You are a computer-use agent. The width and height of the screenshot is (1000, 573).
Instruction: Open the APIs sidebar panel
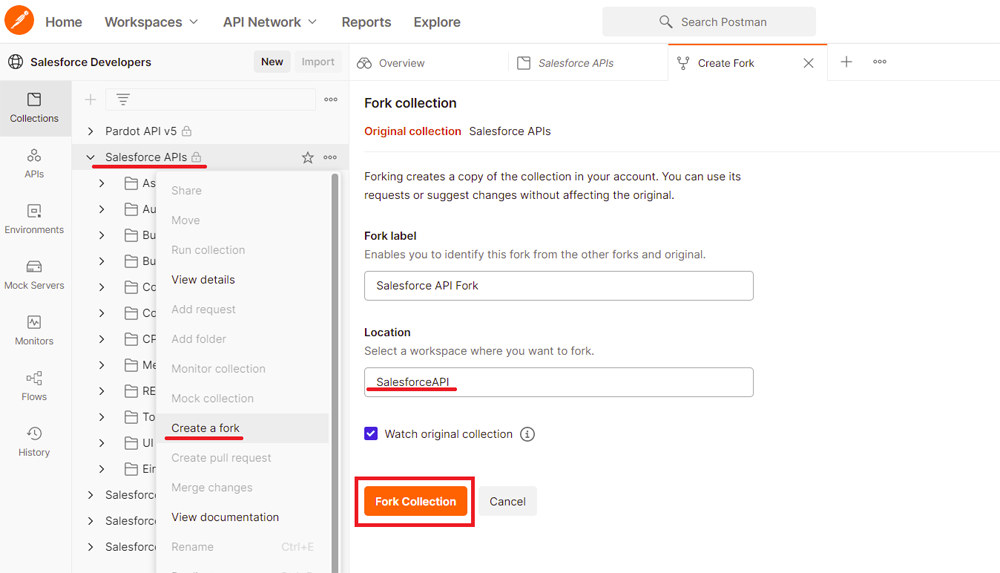pyautogui.click(x=34, y=163)
